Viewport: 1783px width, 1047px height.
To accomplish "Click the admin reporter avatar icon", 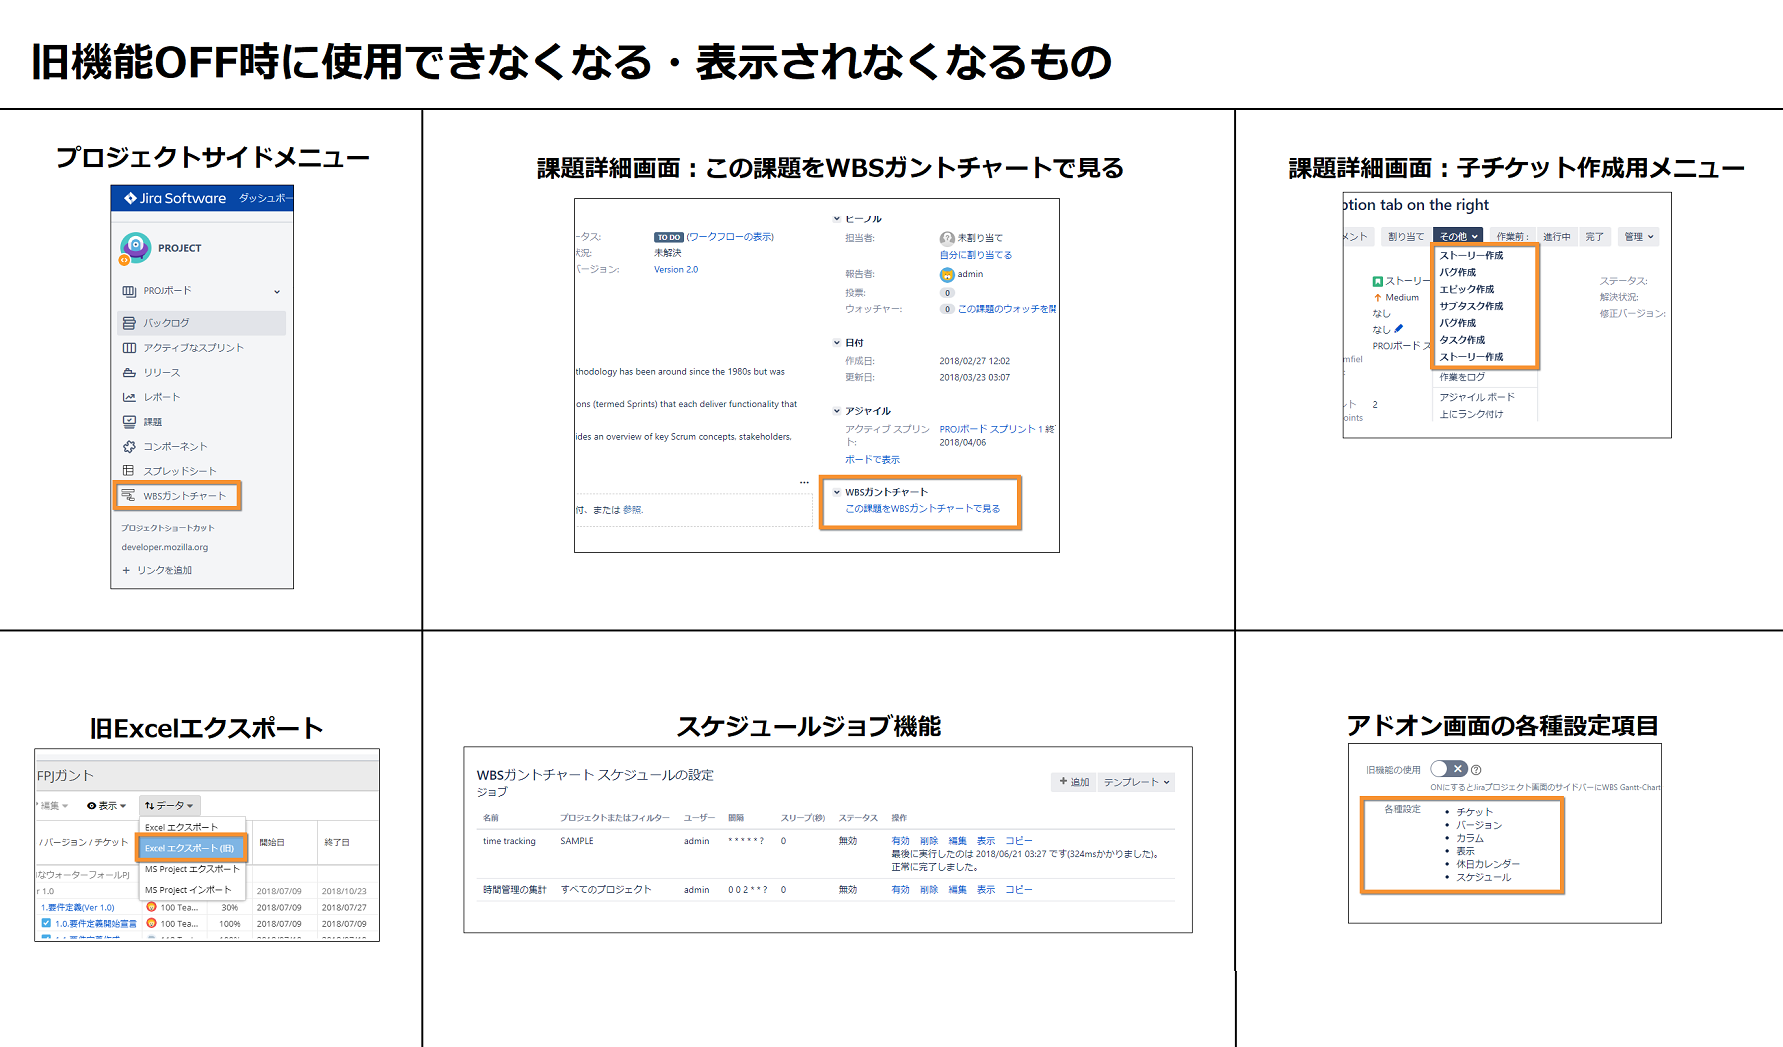I will 947,274.
